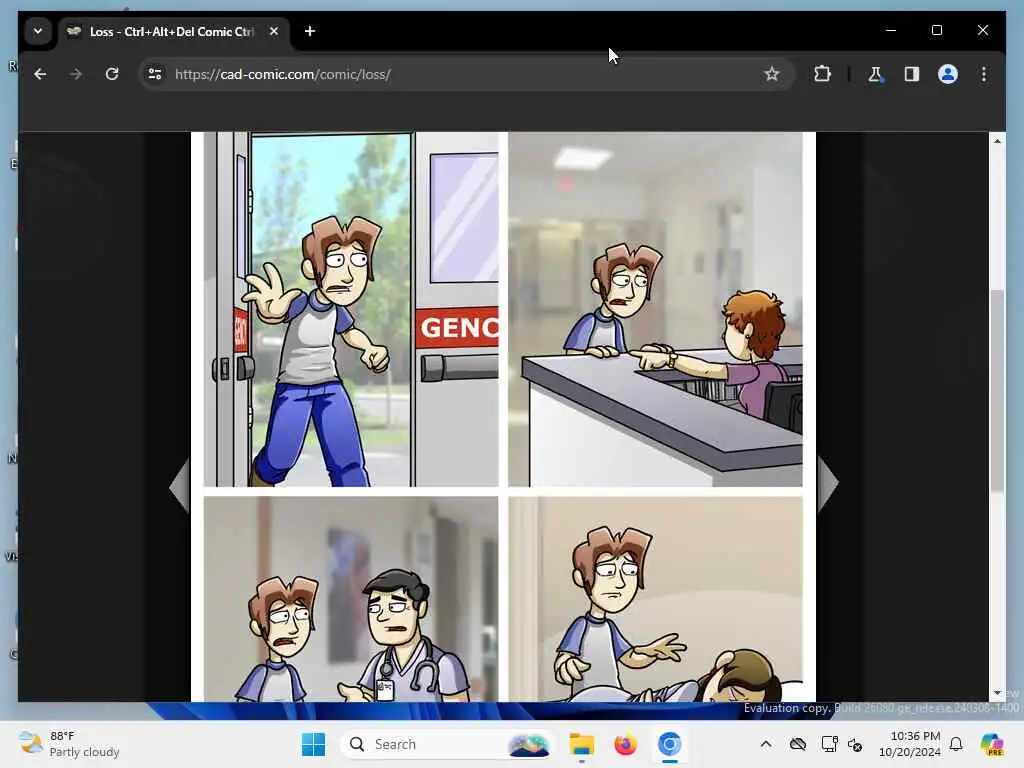Viewport: 1024px width, 768px height.
Task: Toggle the browser side panel
Action: [912, 74]
